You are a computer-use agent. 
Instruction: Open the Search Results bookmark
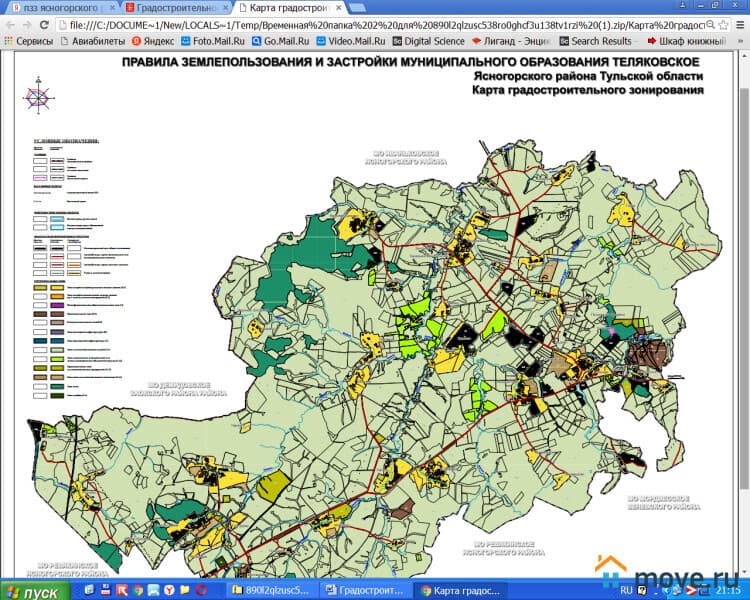(596, 41)
